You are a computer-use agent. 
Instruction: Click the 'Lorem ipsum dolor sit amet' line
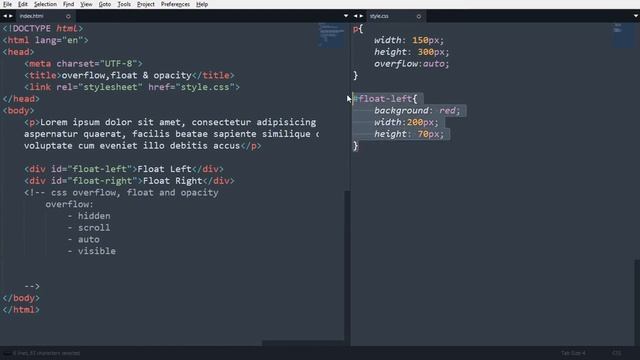point(170,122)
